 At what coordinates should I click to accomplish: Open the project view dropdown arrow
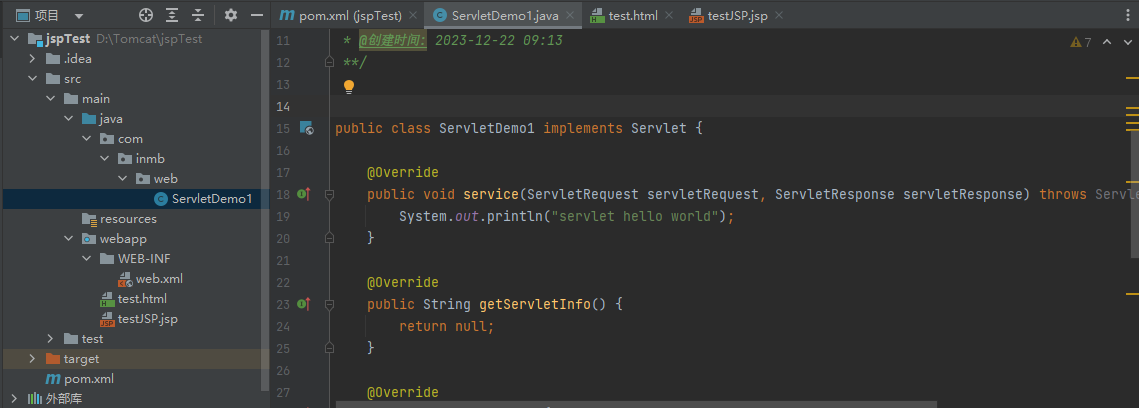click(x=79, y=16)
